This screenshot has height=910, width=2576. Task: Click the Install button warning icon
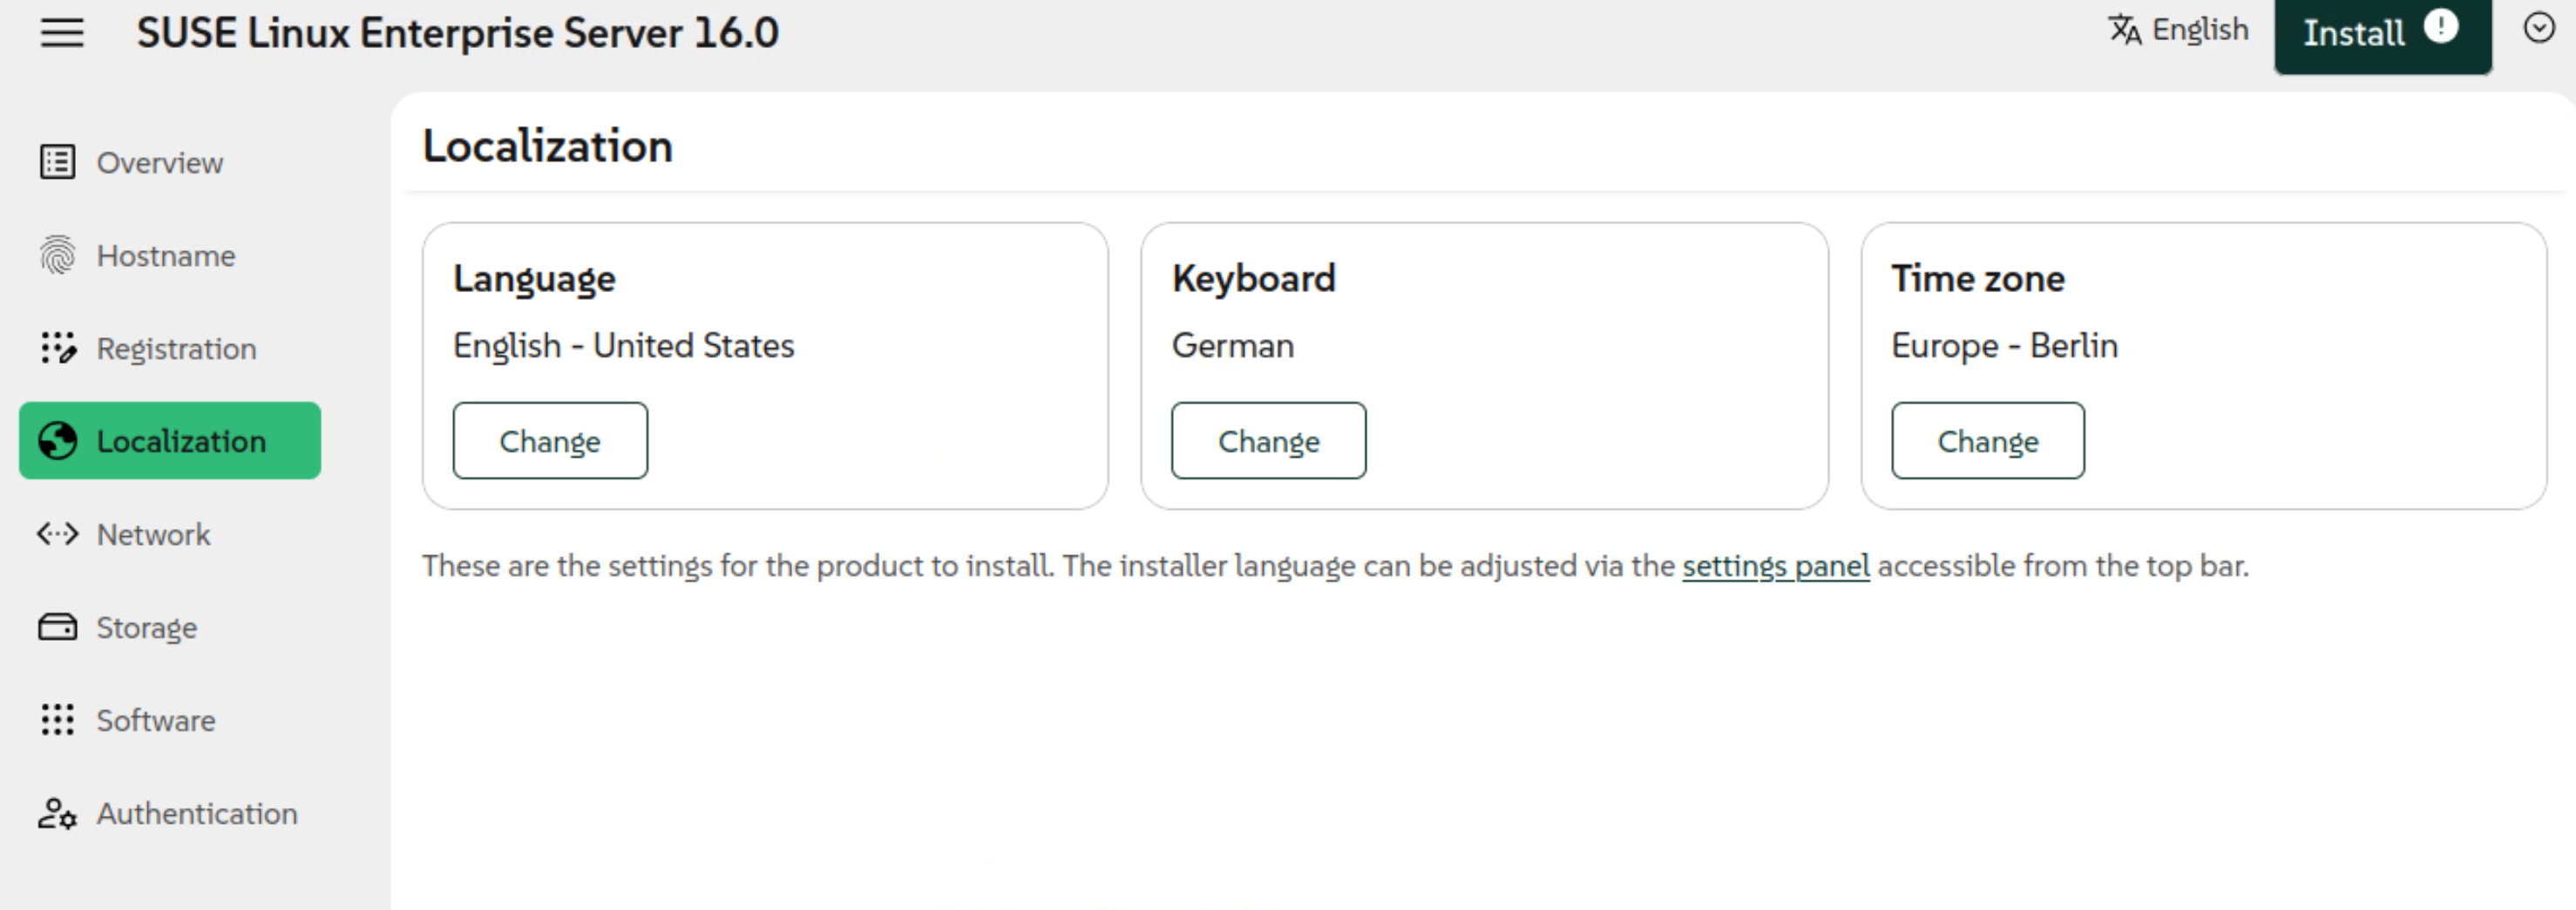[x=2441, y=27]
